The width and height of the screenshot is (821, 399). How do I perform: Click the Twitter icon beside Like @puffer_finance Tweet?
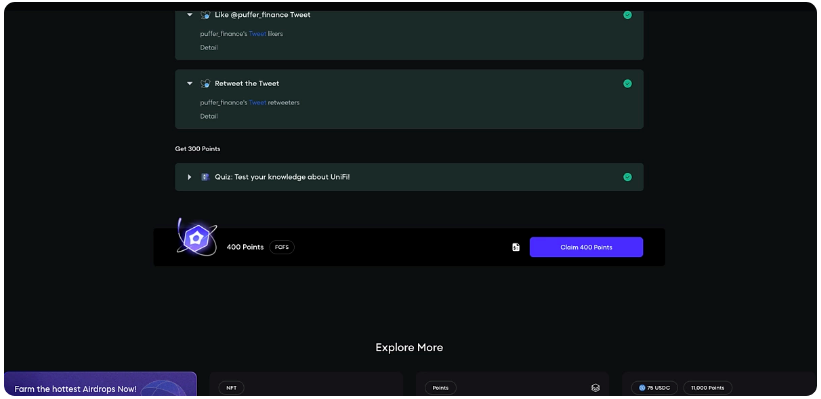click(x=205, y=15)
